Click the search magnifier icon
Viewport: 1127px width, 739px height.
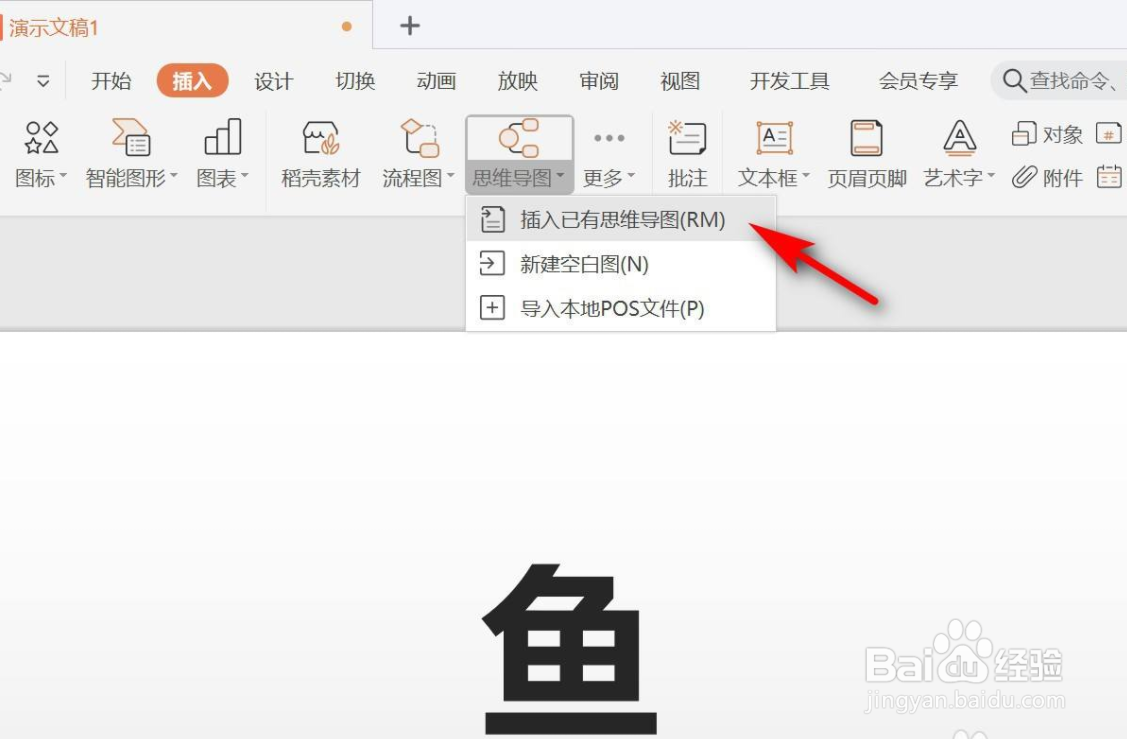1013,81
